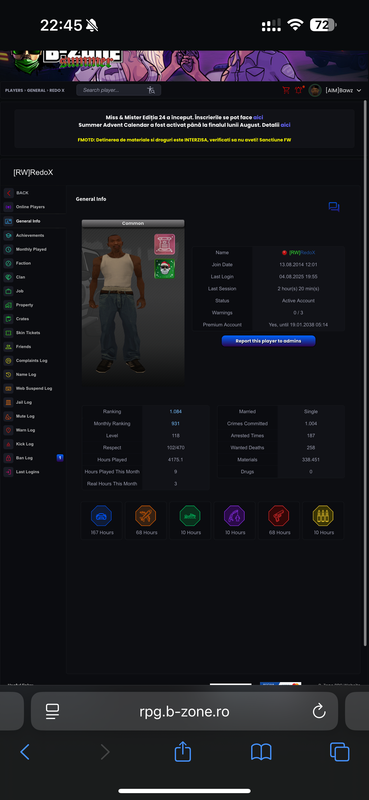Click the page vertical scrollbar
This screenshot has width=369, height=800.
365,372
